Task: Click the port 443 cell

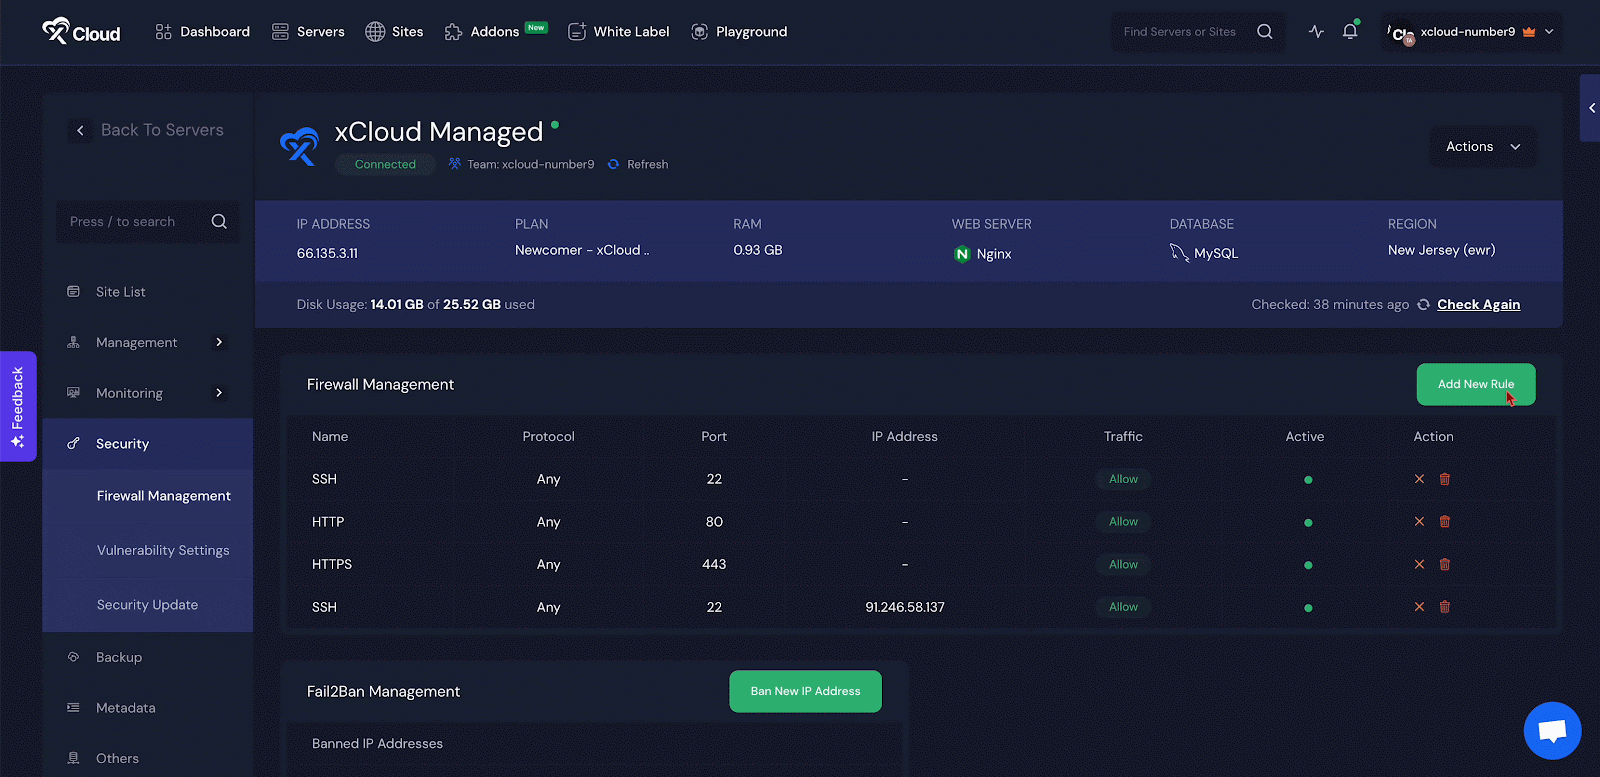Action: pos(714,564)
